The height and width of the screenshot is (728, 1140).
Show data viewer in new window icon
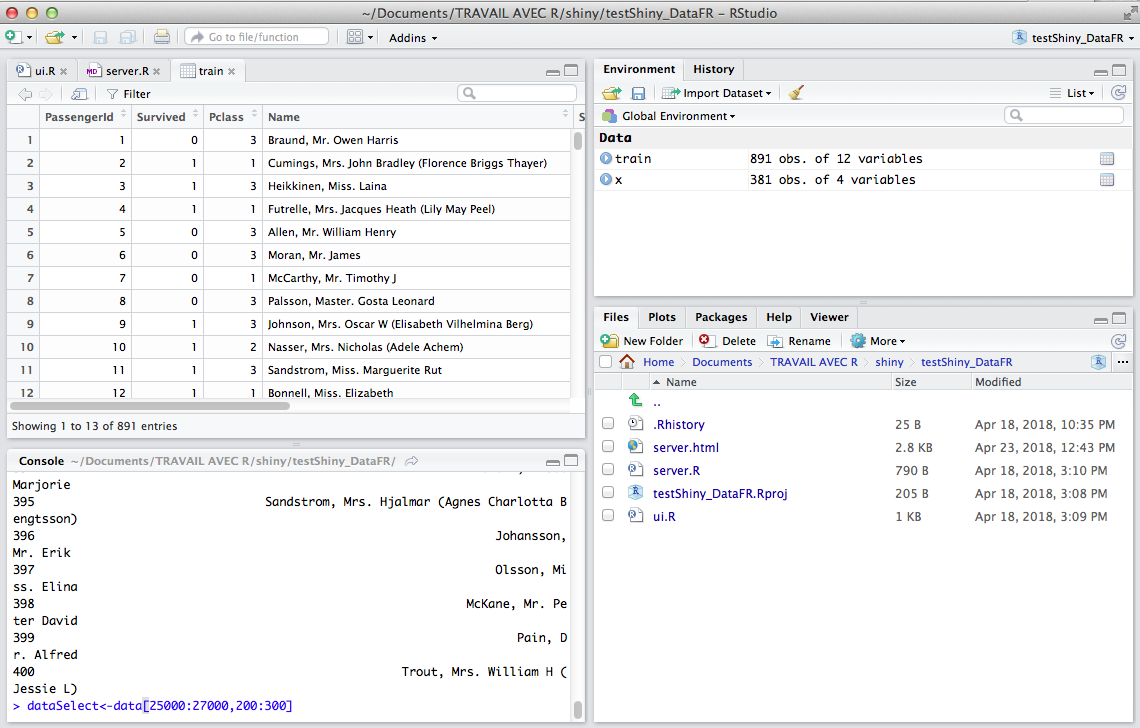pyautogui.click(x=79, y=94)
